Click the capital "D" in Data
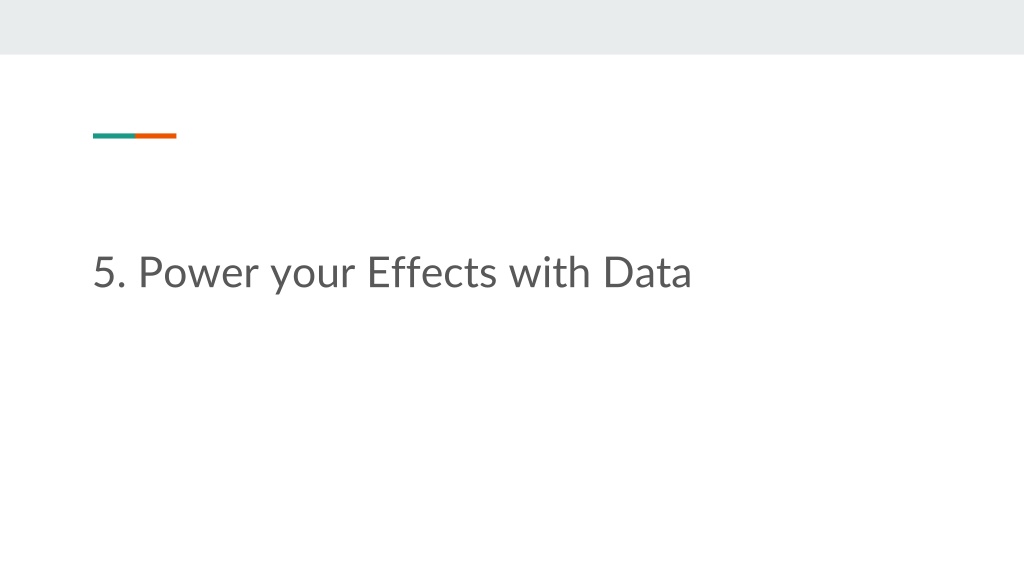Viewport: 1024px width, 576px height. 618,272
